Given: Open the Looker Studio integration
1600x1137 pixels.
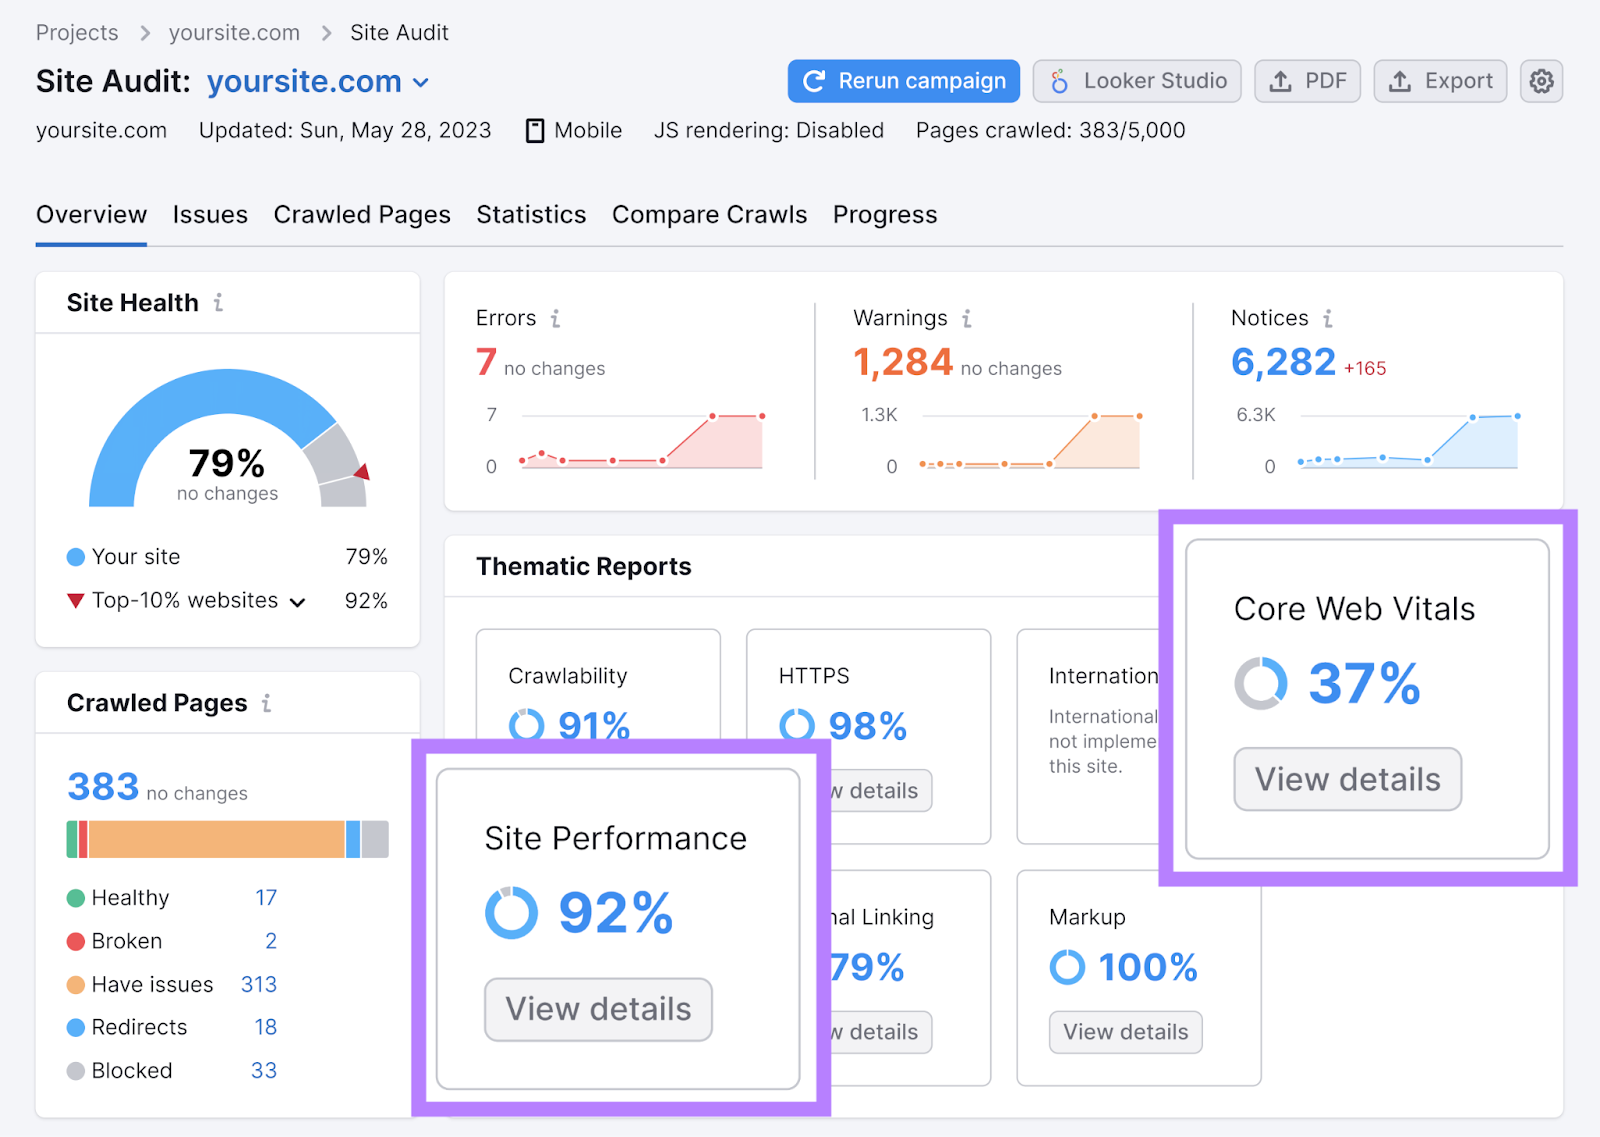Looking at the screenshot, I should [x=1136, y=81].
